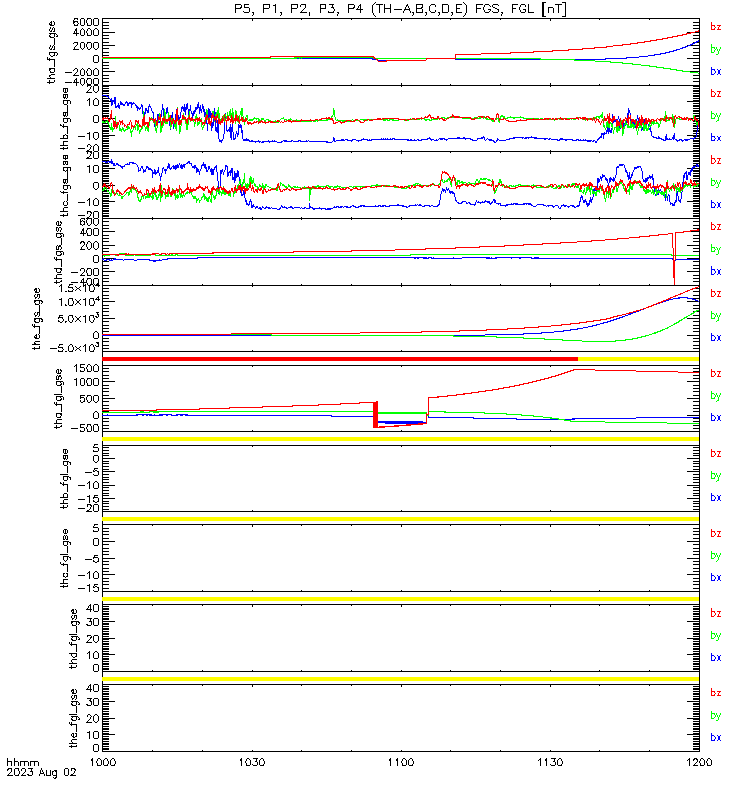The height and width of the screenshot is (800, 750).
Task: Click the bz legend label of tha_fgl_gse panel
Action: 716,373
